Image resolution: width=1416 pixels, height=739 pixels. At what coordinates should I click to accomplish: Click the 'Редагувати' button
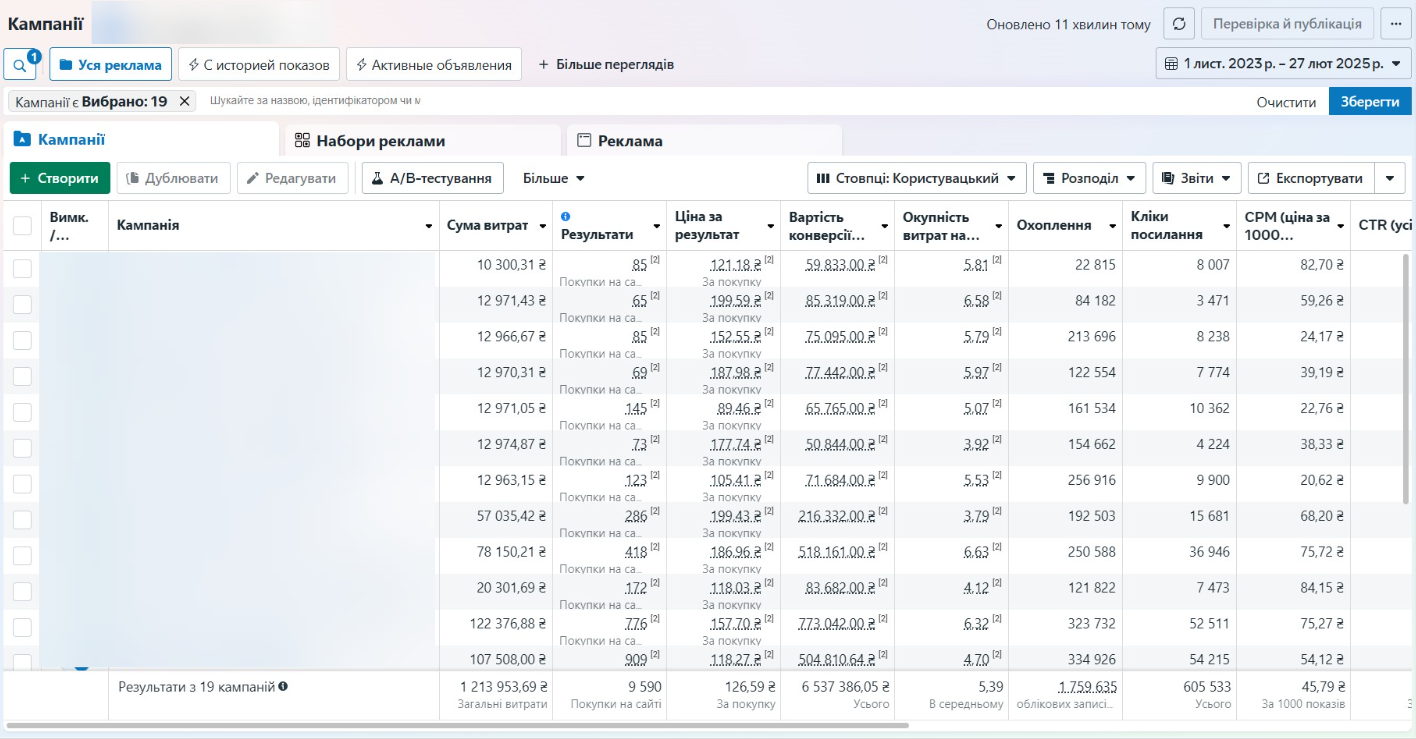(x=293, y=178)
